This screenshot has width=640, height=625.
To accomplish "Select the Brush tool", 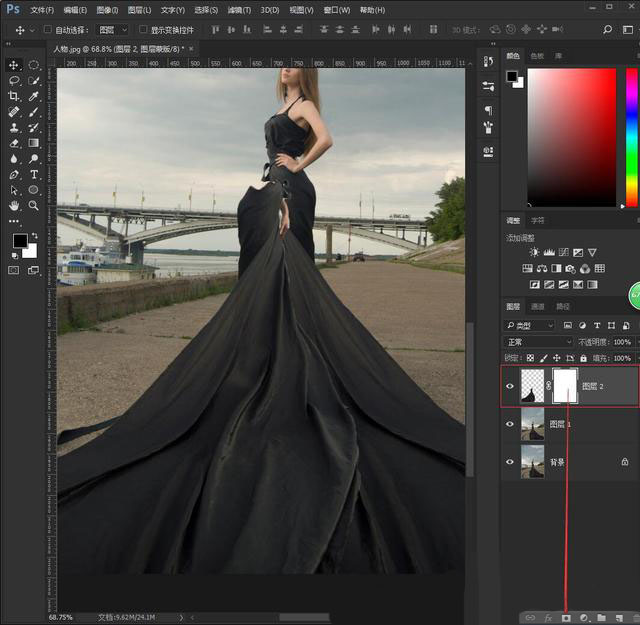I will tap(33, 111).
